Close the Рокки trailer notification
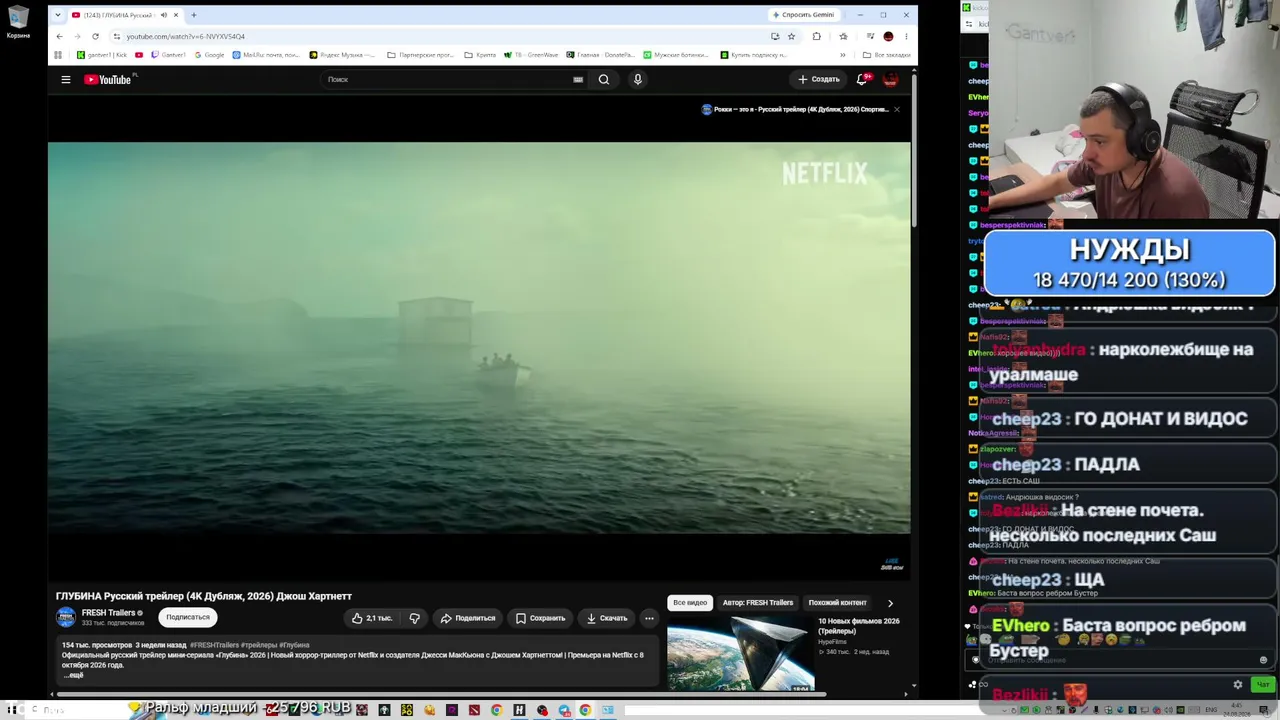Image resolution: width=1280 pixels, height=720 pixels. [x=897, y=109]
